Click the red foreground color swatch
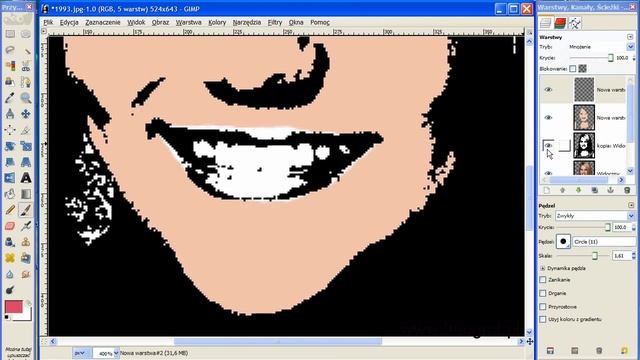 coord(13,307)
